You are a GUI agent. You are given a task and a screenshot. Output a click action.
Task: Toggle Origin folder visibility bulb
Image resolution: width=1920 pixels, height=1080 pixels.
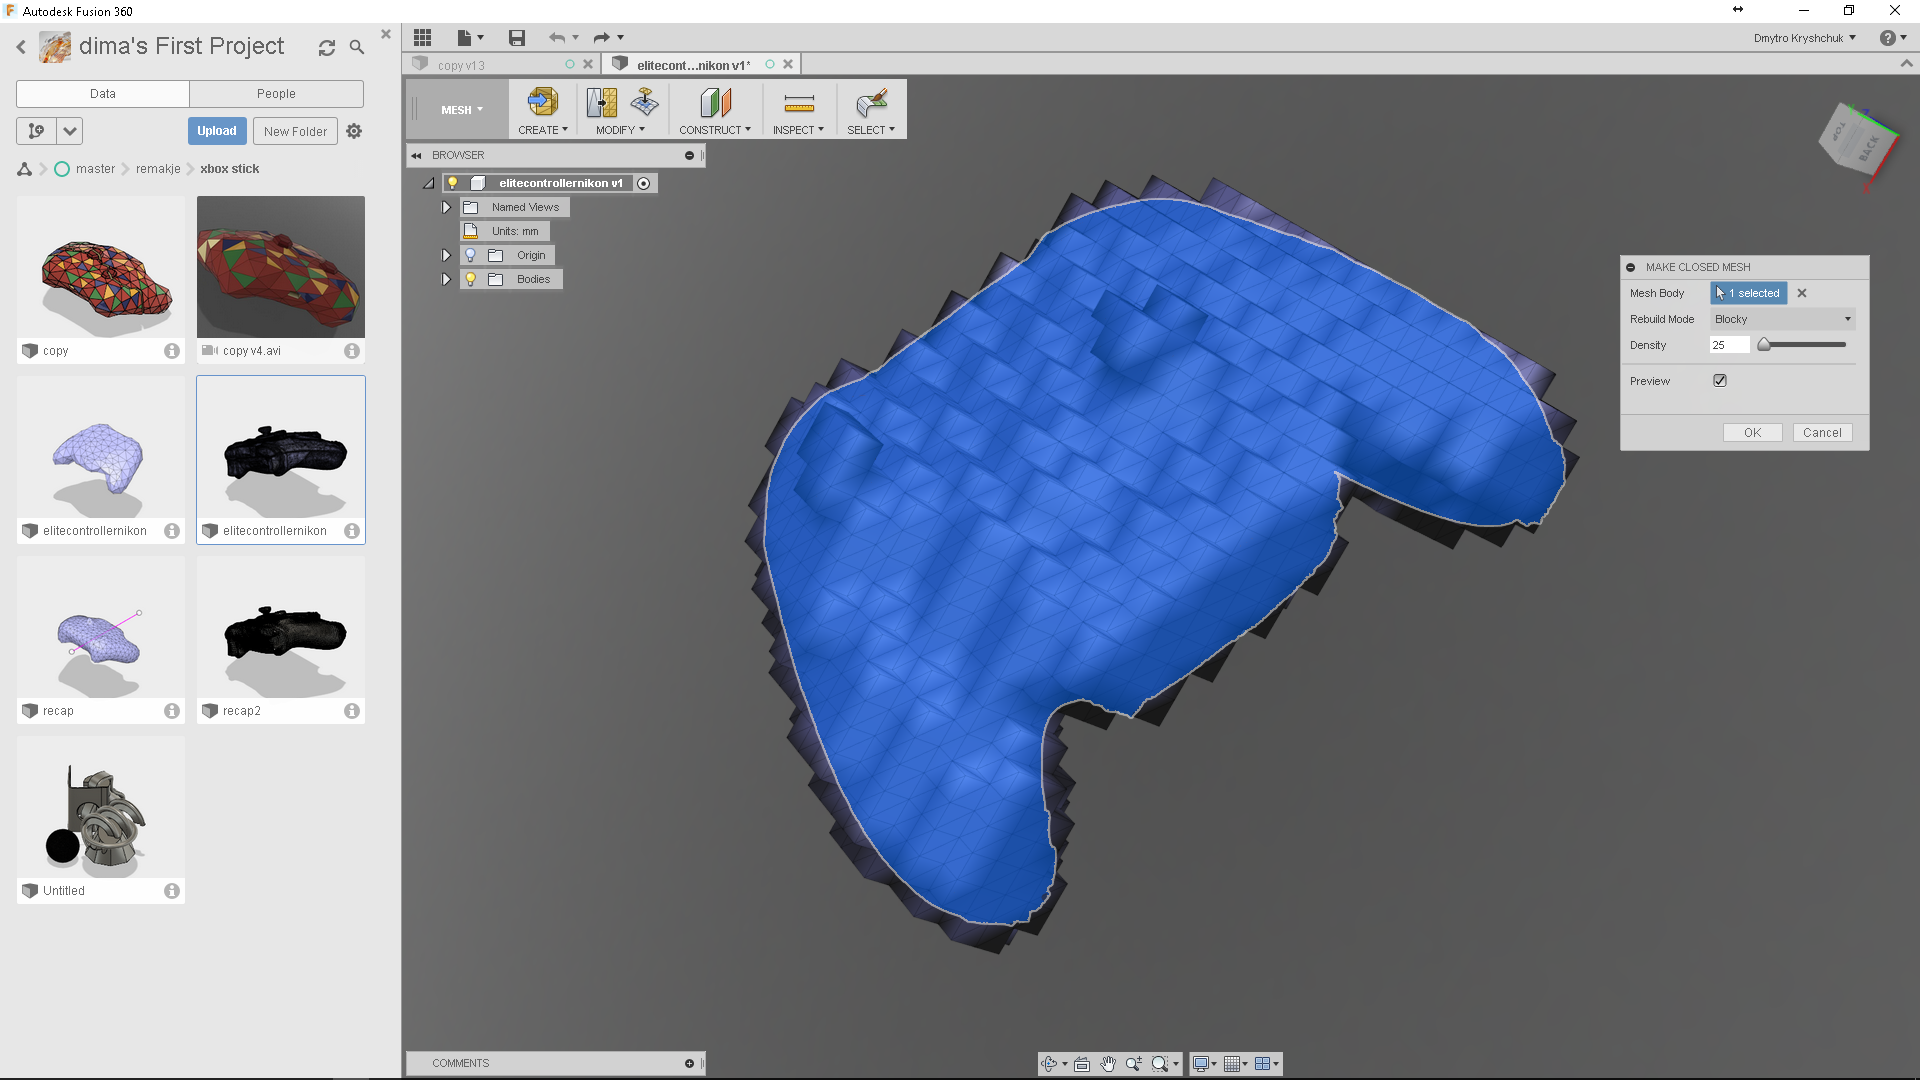[471, 255]
